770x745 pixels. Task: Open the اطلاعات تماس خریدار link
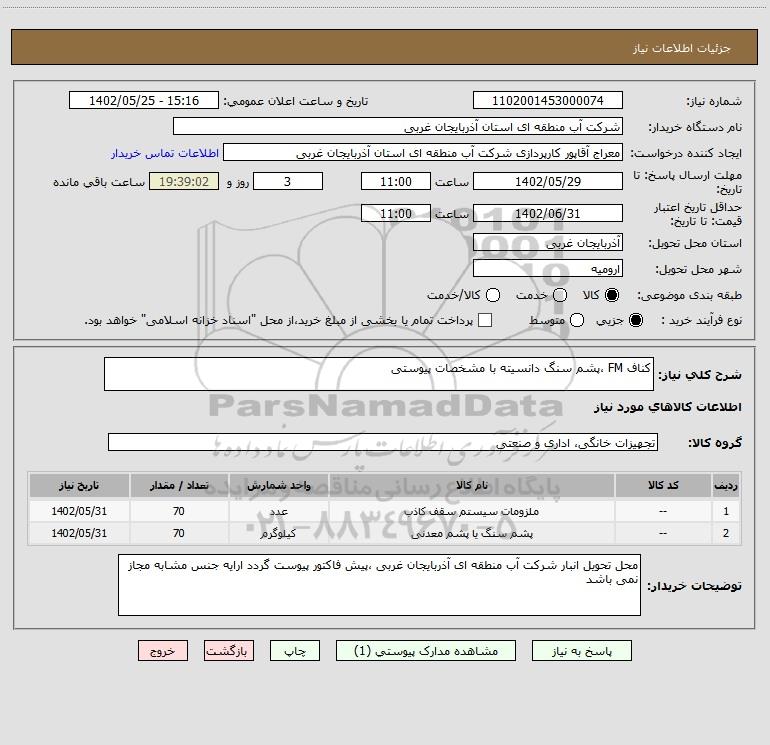tap(165, 153)
